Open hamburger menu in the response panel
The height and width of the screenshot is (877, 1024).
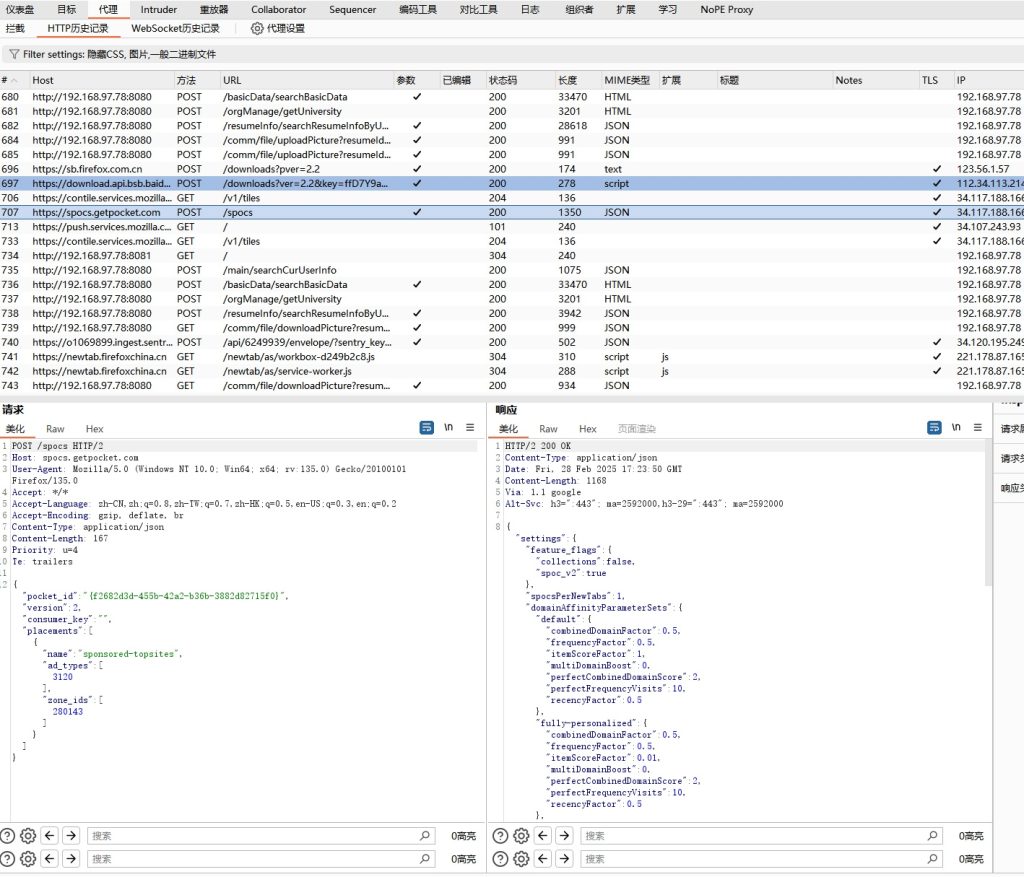pyautogui.click(x=976, y=428)
